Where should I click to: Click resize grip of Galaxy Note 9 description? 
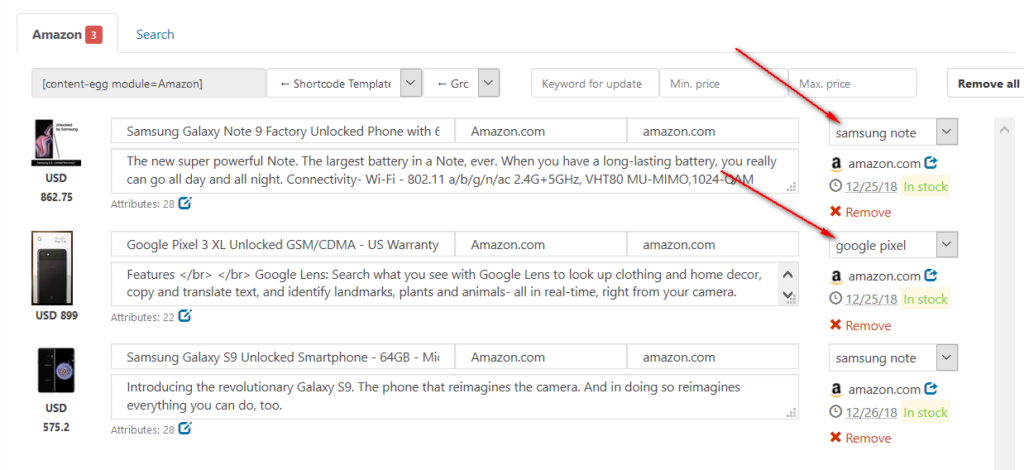792,187
